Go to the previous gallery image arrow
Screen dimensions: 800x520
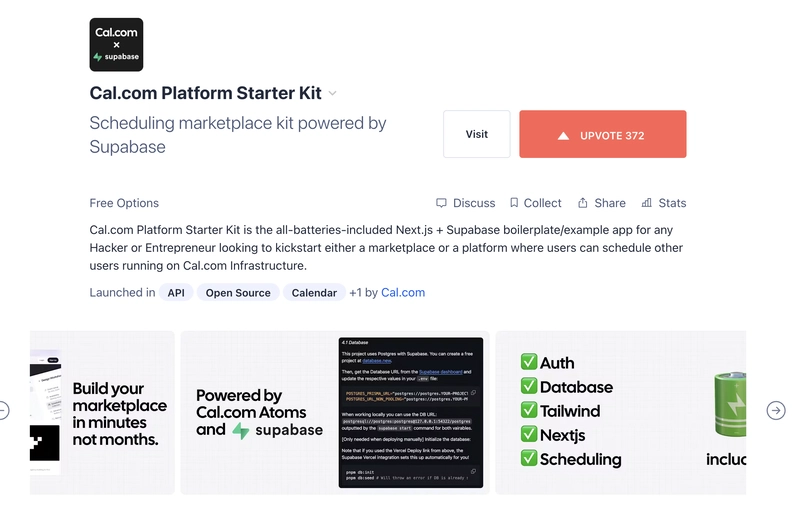point(4,410)
